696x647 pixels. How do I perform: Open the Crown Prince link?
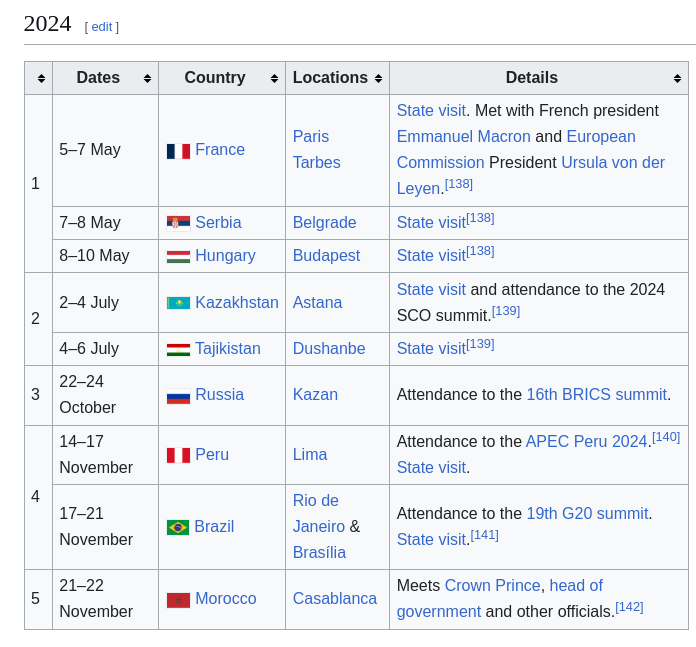pos(492,585)
